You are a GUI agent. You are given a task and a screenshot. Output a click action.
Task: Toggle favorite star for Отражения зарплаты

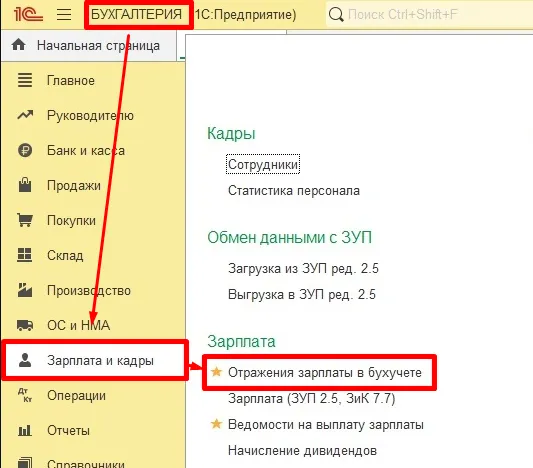coord(216,371)
